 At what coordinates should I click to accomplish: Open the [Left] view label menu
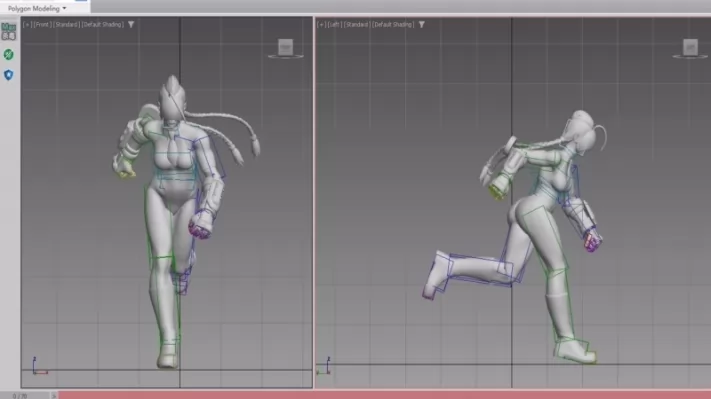pos(335,24)
